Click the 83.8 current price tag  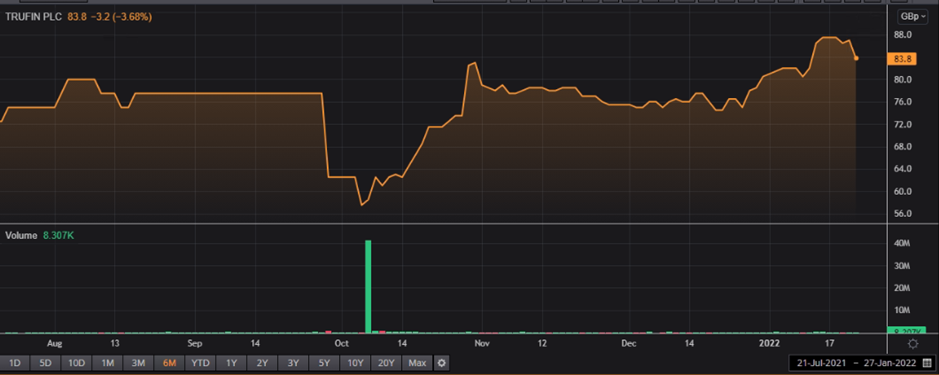pyautogui.click(x=902, y=59)
